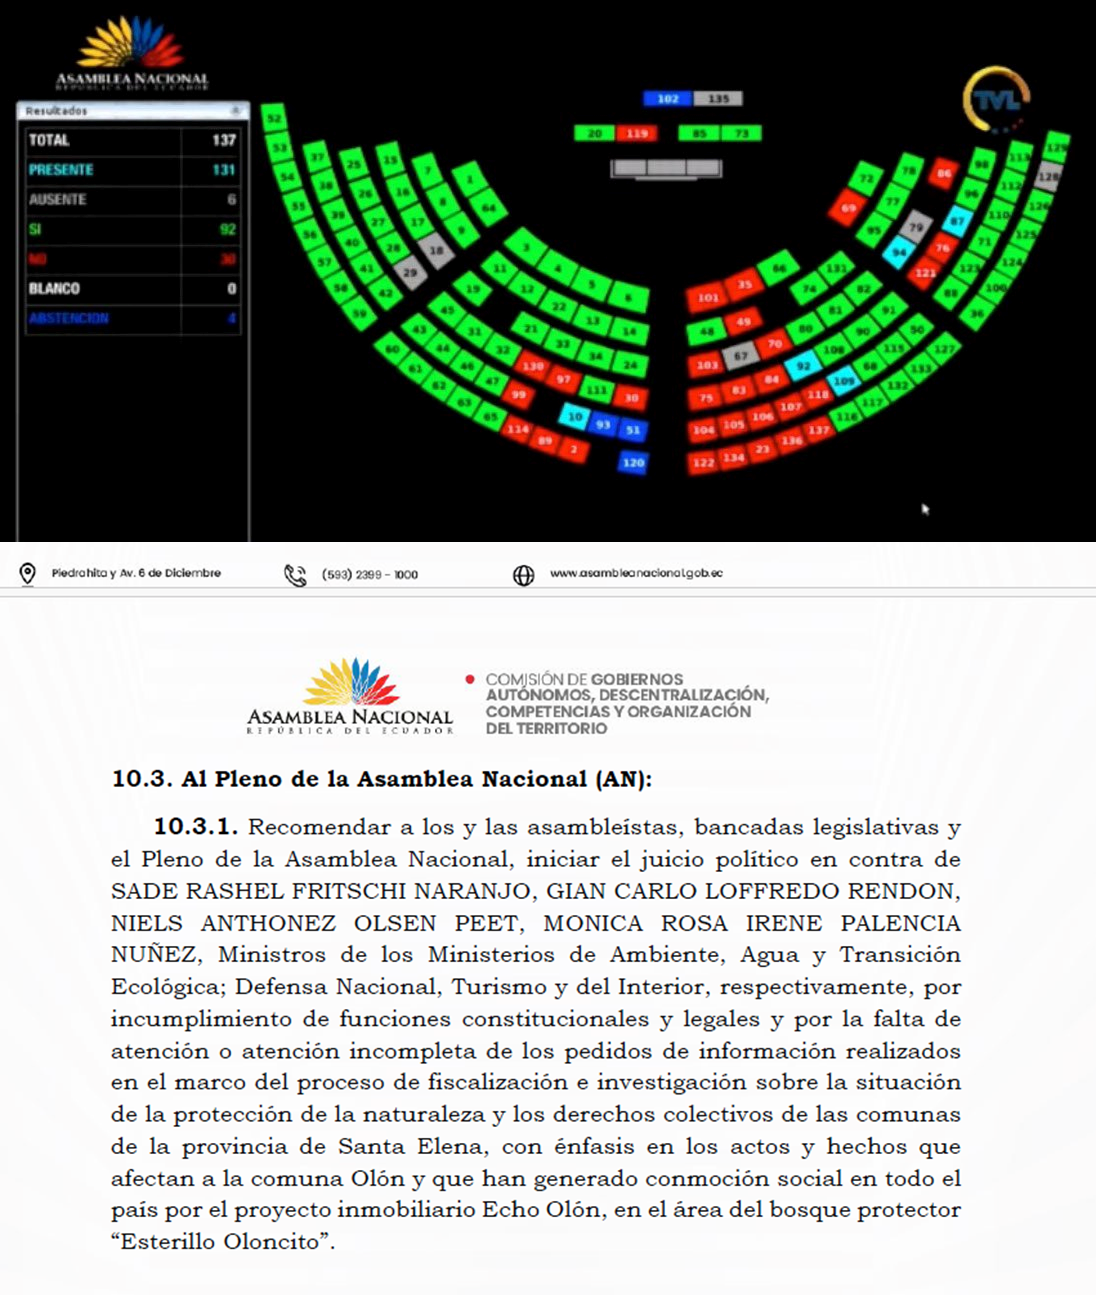Select the NO 30 row
Screen dimensions: 1096x1295
point(133,259)
